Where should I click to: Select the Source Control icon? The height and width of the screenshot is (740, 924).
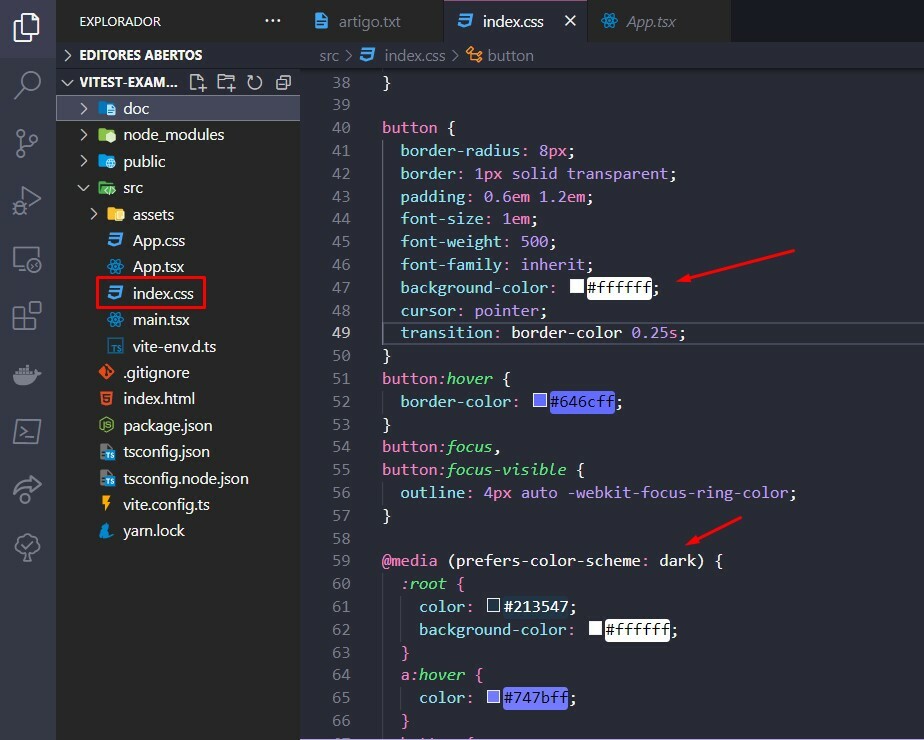click(x=27, y=144)
